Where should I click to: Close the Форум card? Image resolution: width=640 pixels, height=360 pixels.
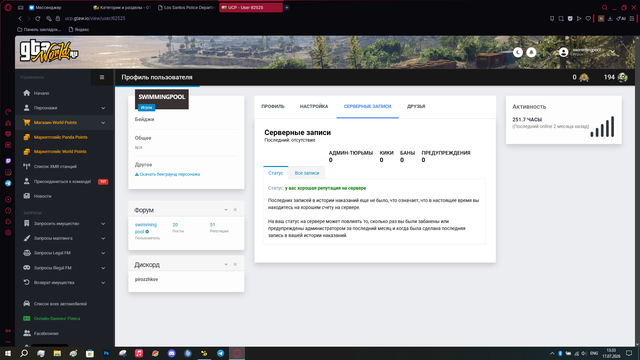coord(235,210)
